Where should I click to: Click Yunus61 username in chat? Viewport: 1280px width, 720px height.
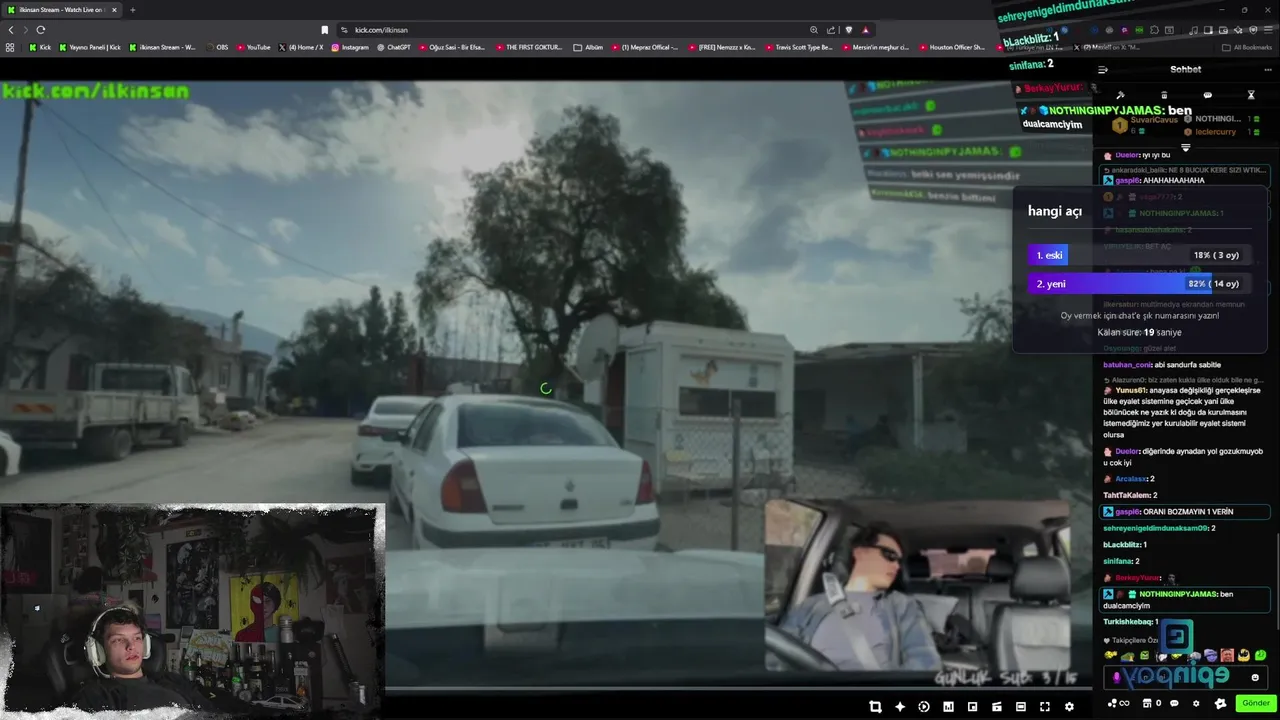click(x=1133, y=391)
